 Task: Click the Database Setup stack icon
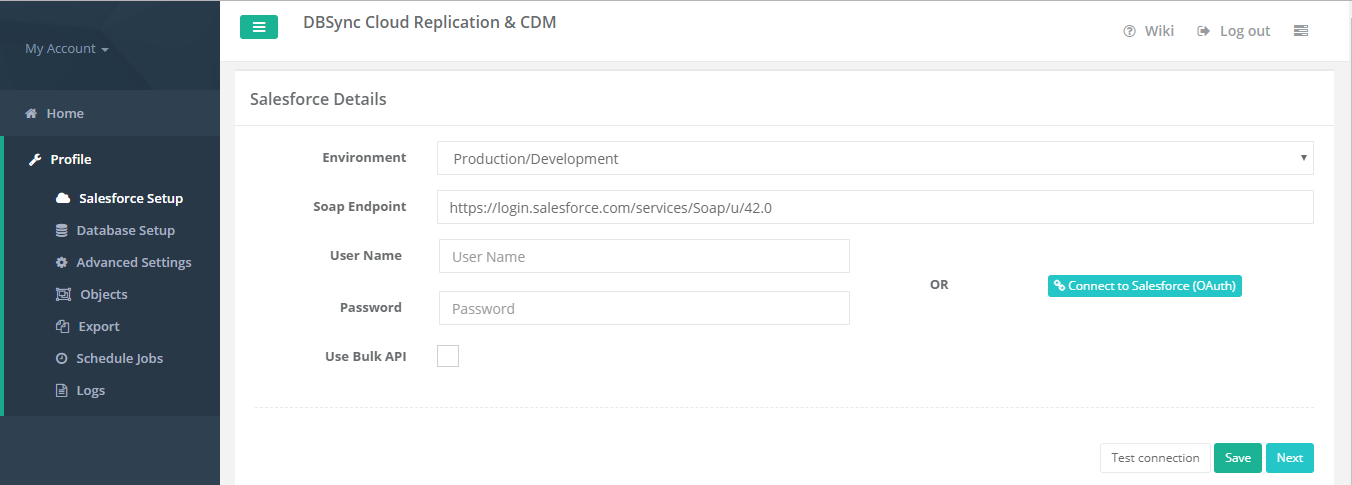pos(62,230)
